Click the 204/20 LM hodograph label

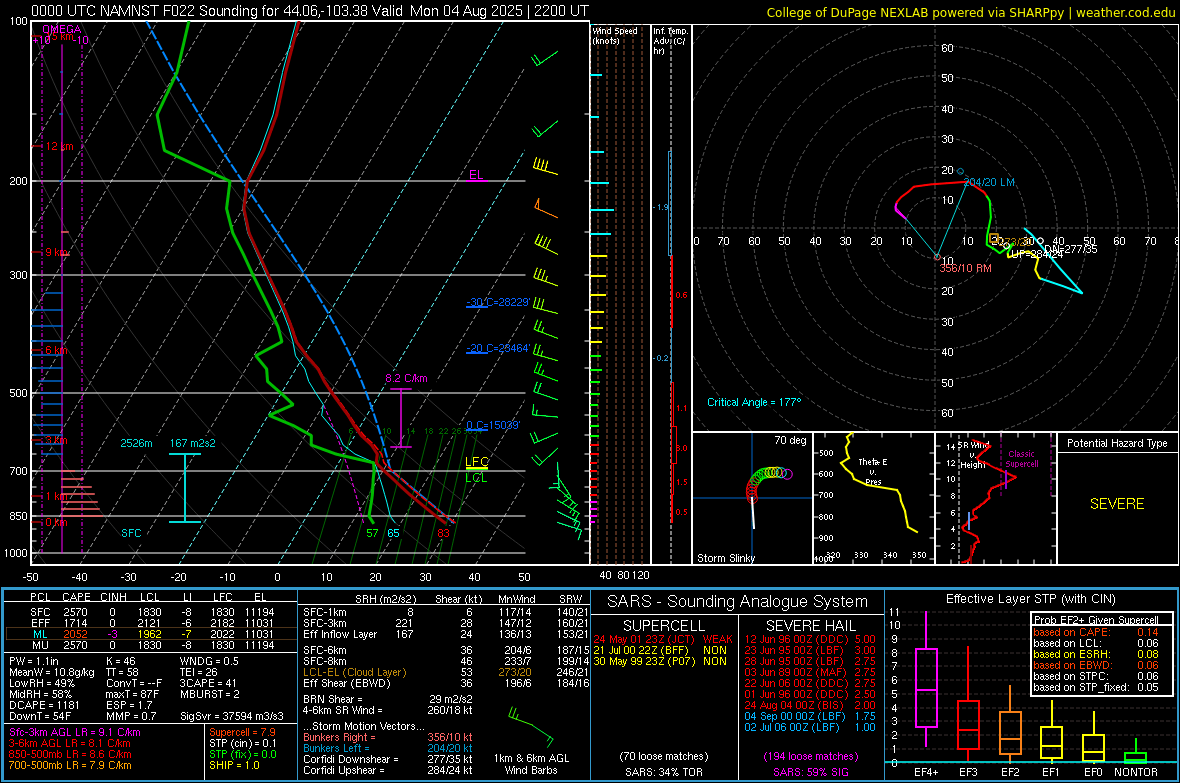coord(989,182)
